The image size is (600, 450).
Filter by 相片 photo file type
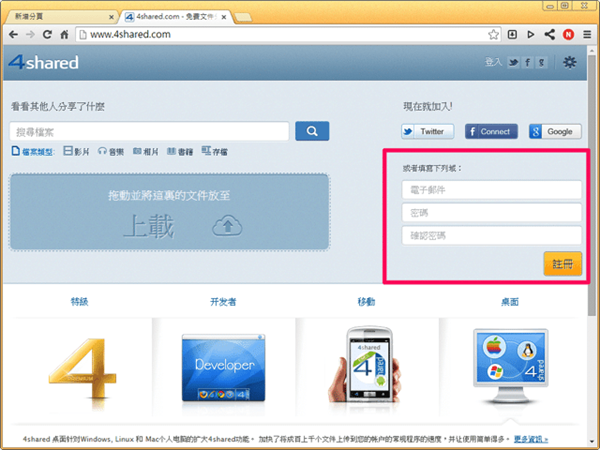pos(145,152)
